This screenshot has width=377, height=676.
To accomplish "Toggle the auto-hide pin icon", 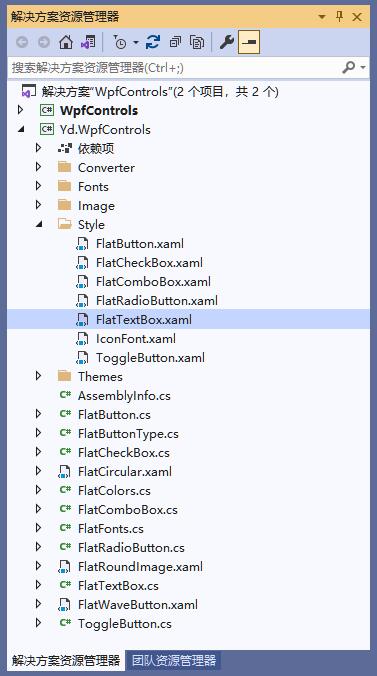I will (x=339, y=17).
